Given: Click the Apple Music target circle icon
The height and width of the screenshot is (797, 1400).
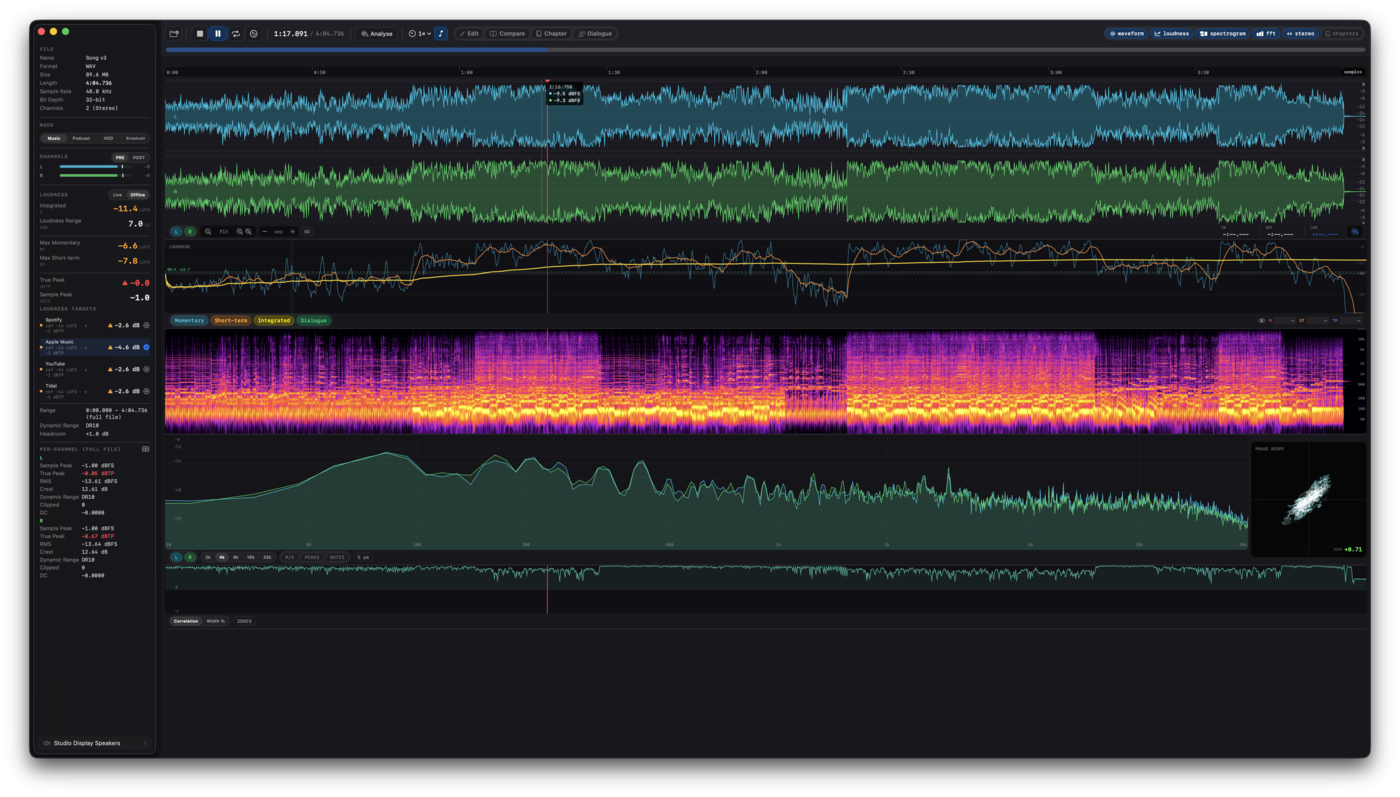Looking at the screenshot, I should pos(146,347).
